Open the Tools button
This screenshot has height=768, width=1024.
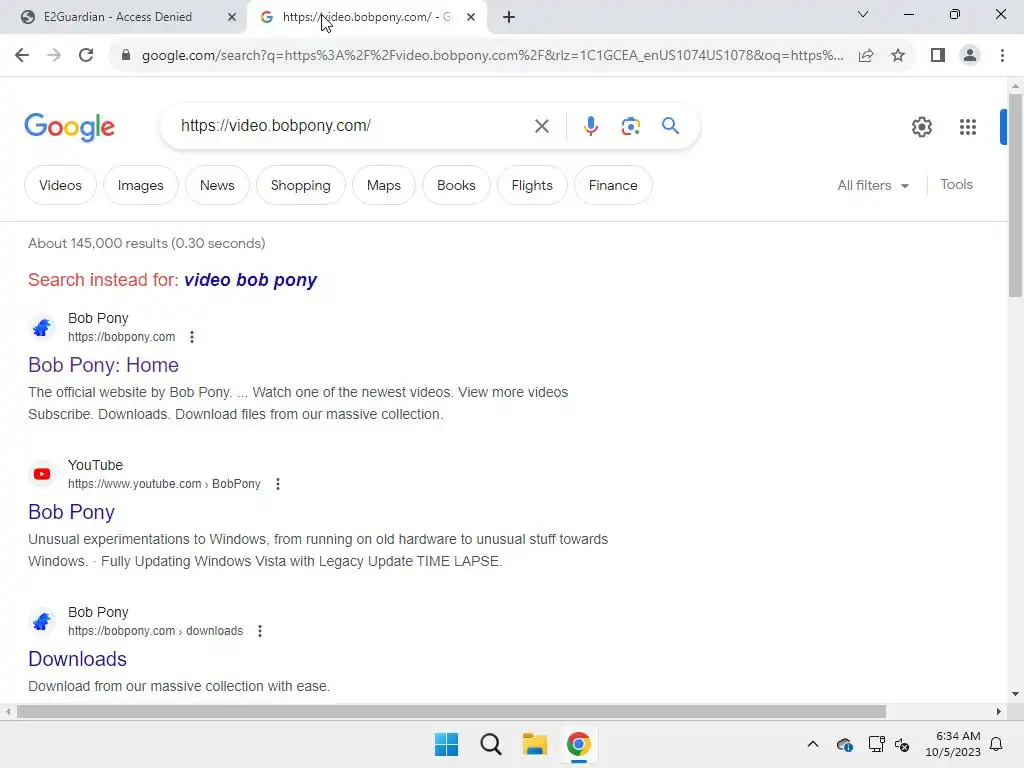coord(956,185)
